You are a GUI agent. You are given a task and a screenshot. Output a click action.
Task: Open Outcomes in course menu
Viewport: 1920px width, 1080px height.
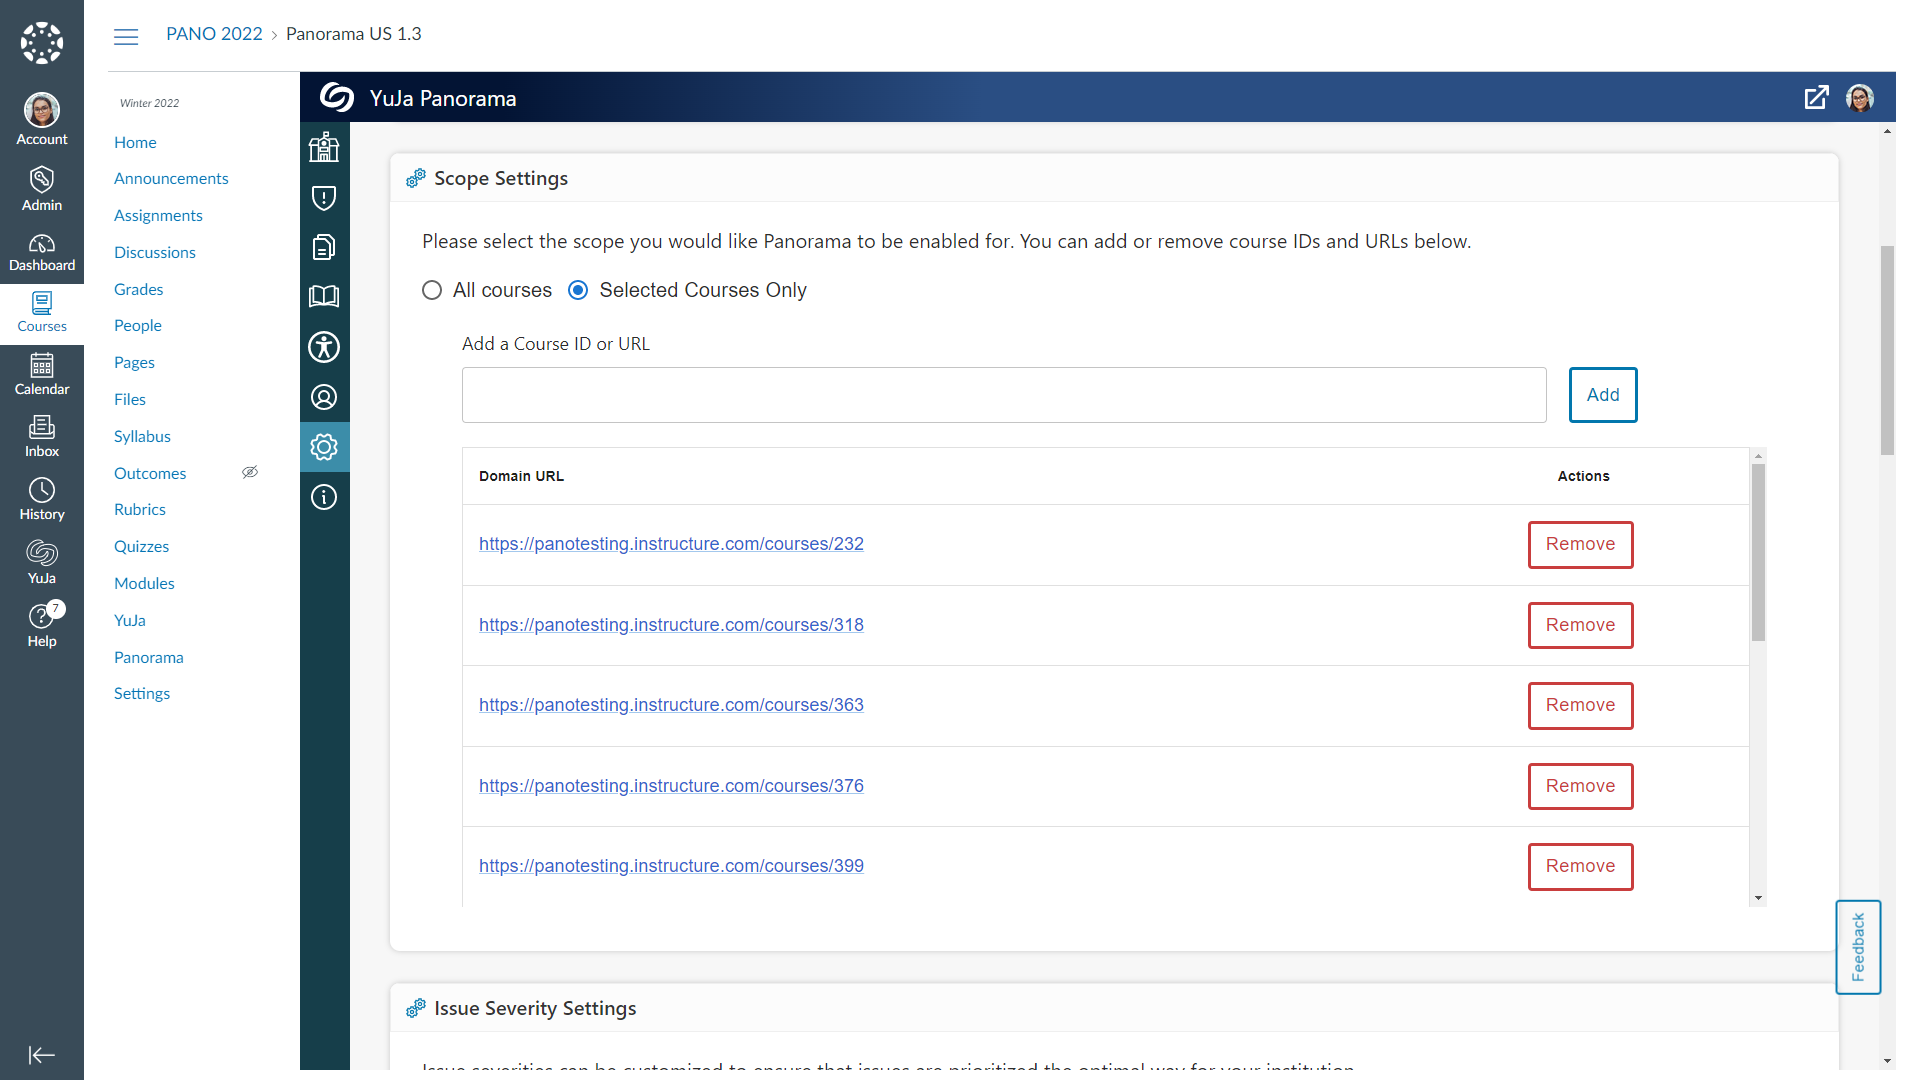pos(150,473)
